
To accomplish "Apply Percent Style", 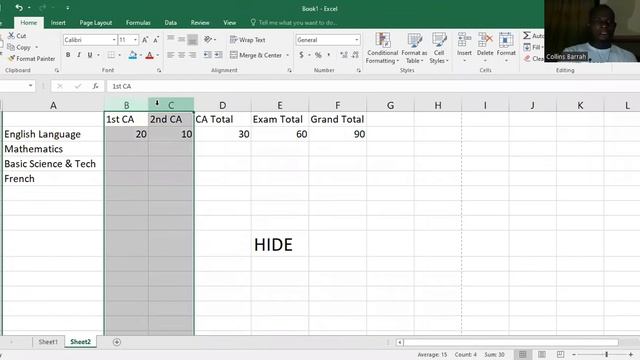I will pos(318,55).
